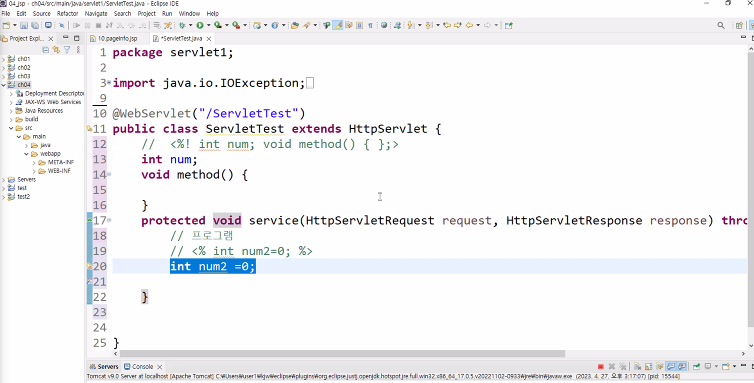Click the Search magnifier icon at top right
Viewport: 754px width, 383px height.
click(x=721, y=26)
